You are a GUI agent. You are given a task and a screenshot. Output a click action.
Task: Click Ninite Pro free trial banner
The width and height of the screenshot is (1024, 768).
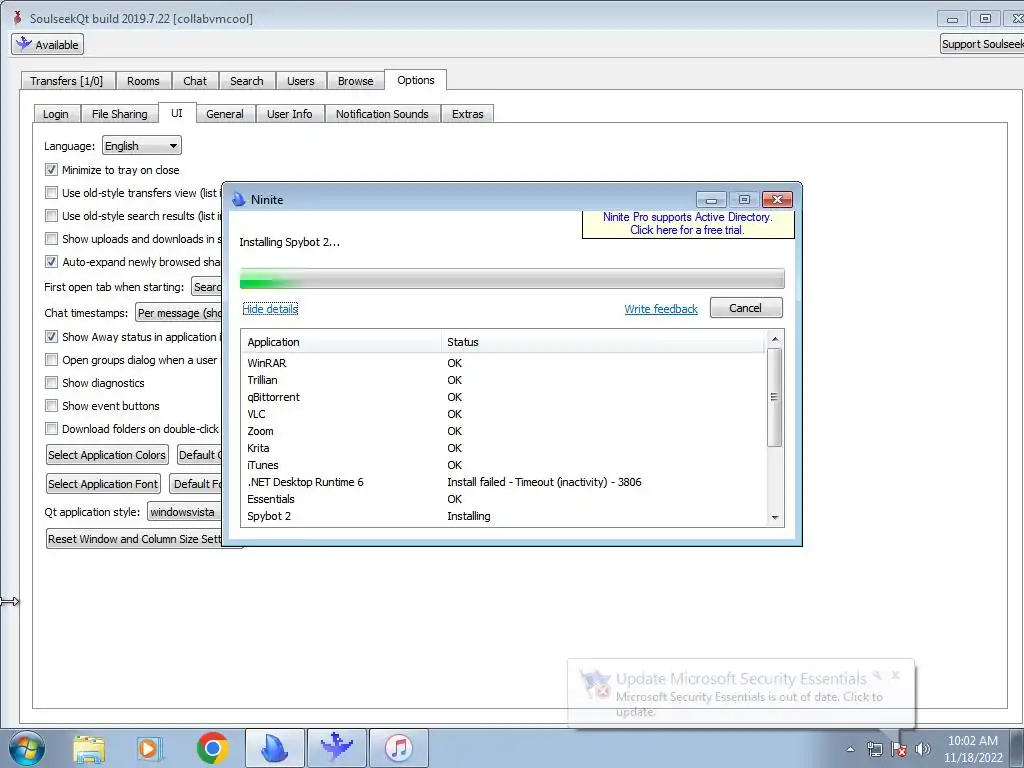688,223
